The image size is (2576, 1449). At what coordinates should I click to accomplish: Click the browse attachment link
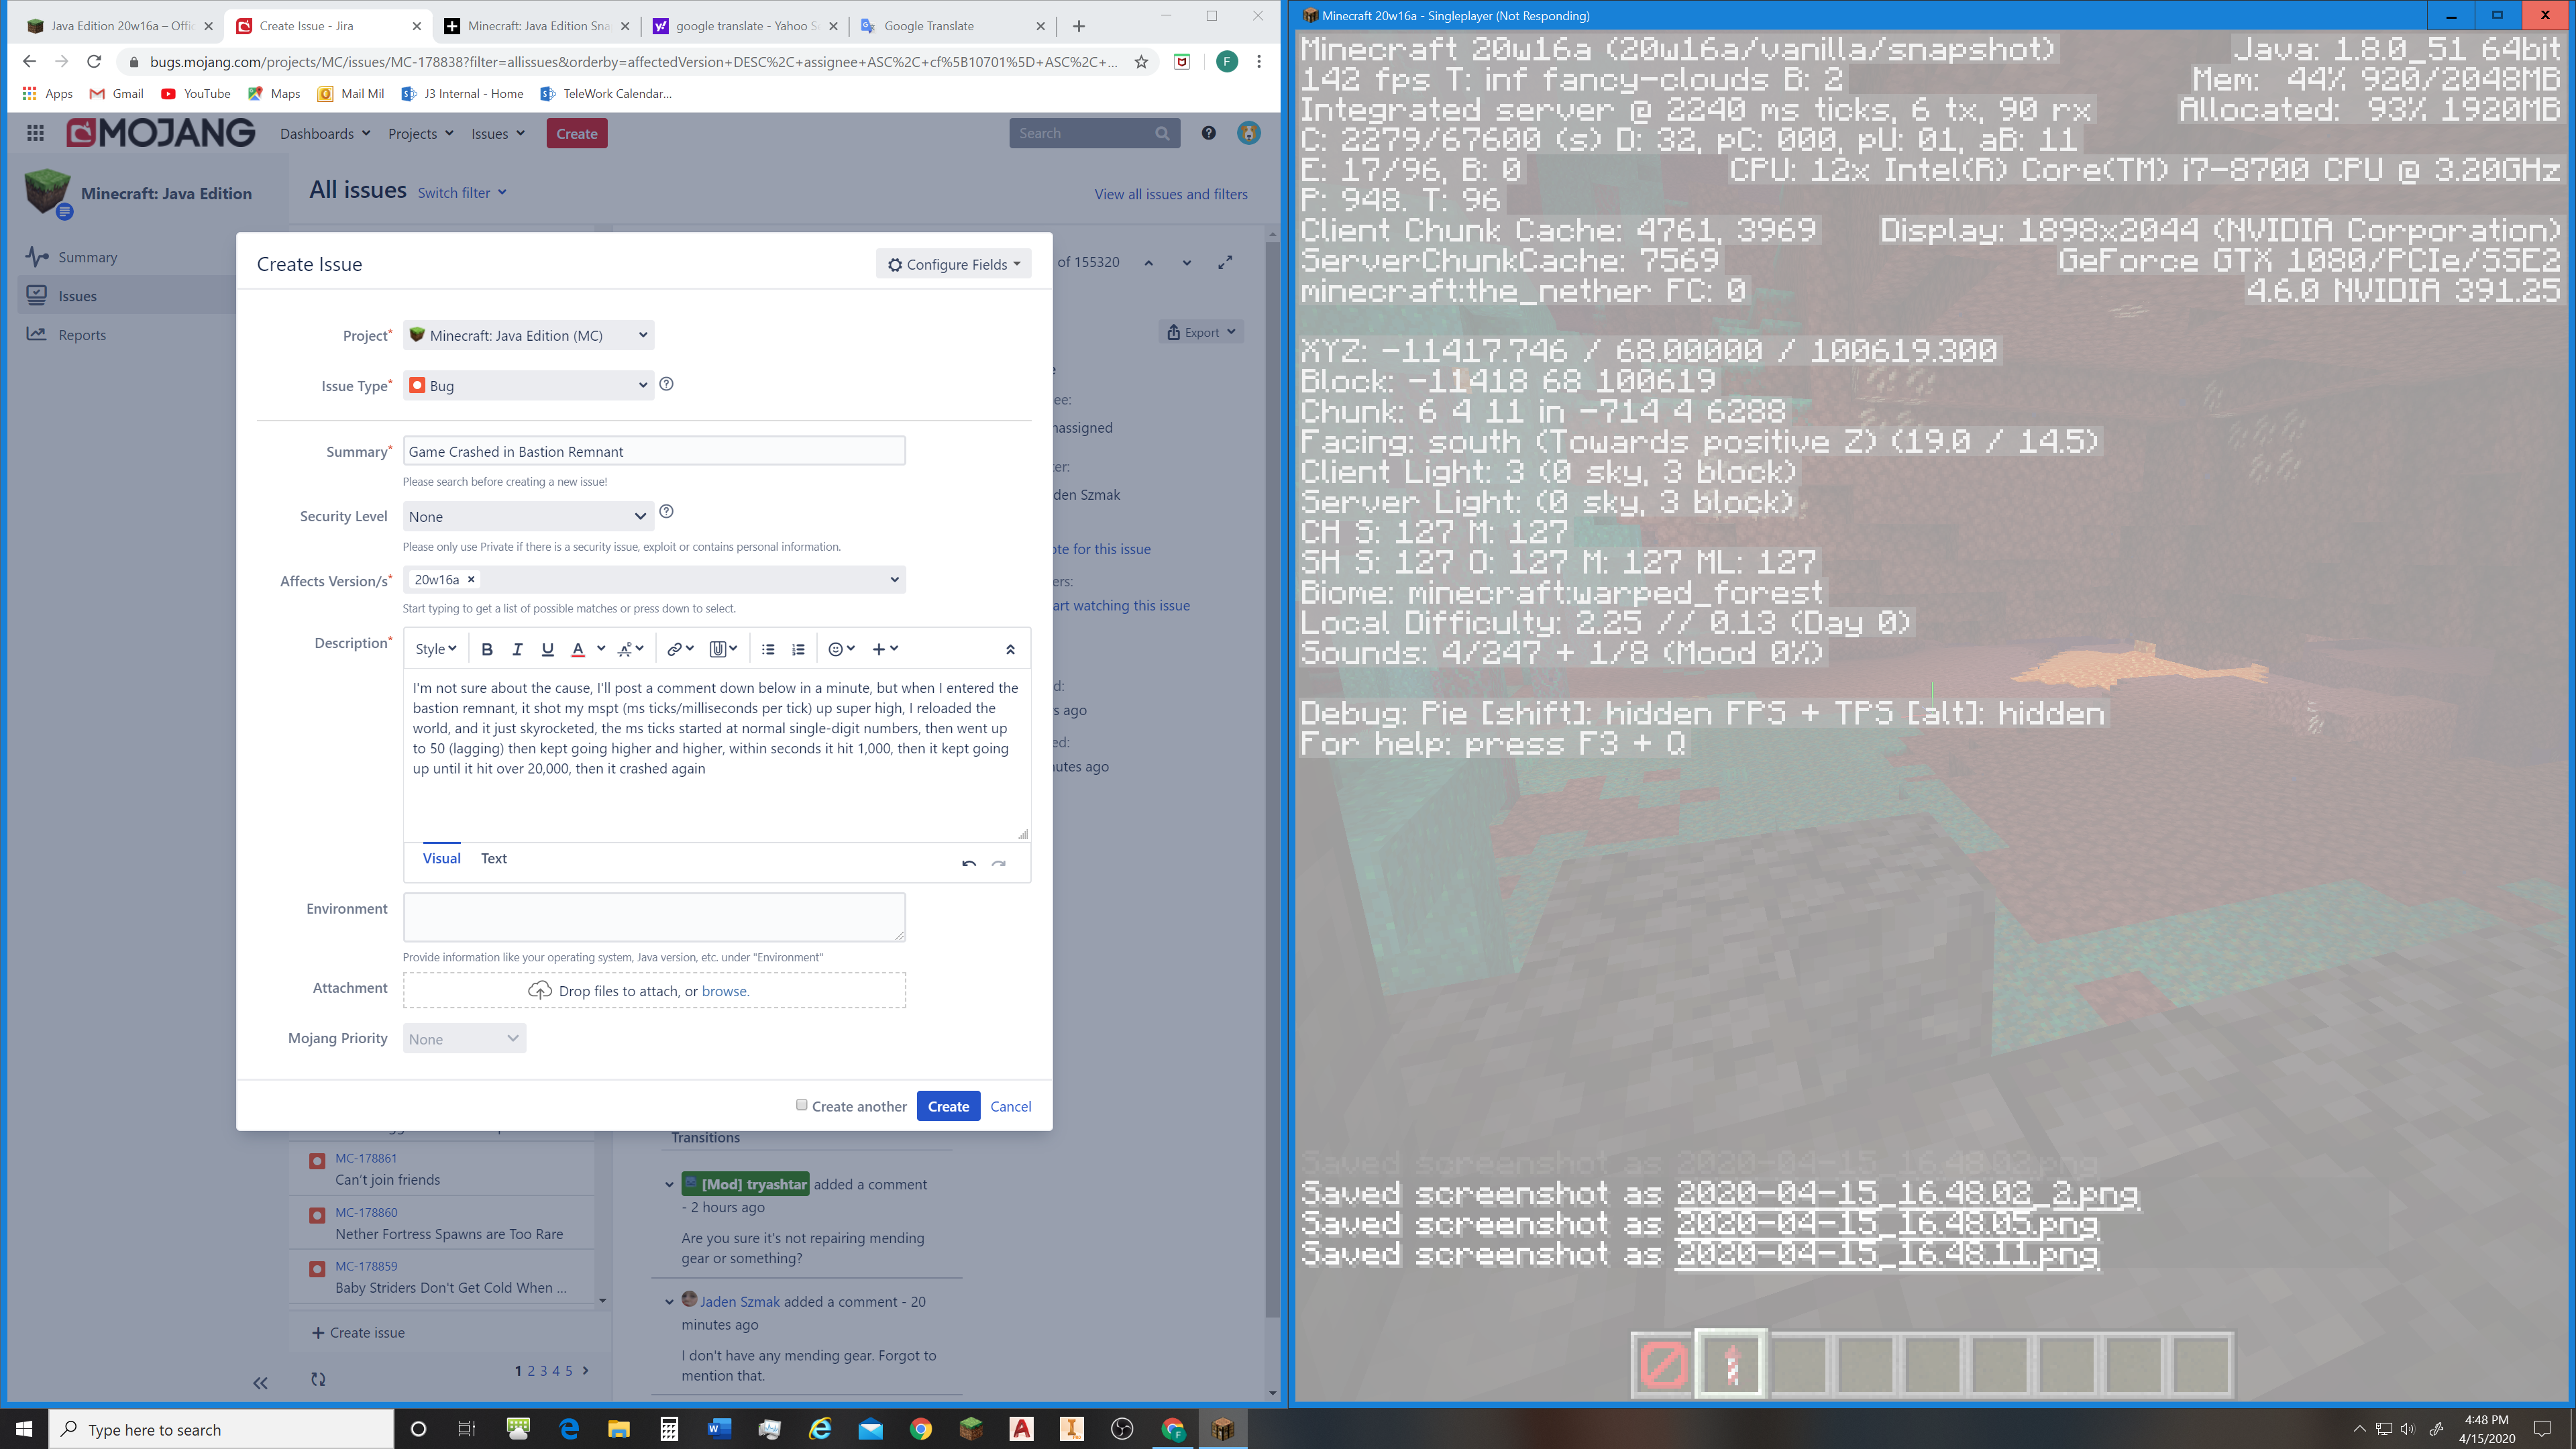click(x=724, y=991)
